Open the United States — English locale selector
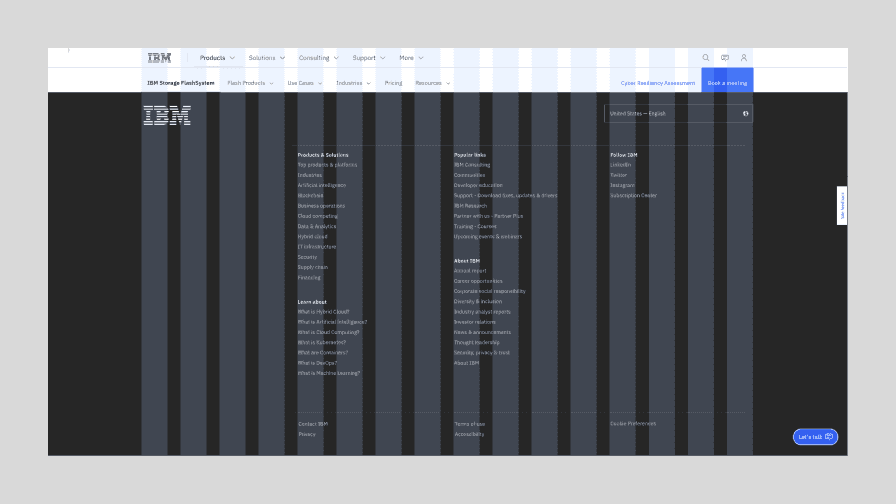Screen dimensions: 896x504 tap(670, 114)
